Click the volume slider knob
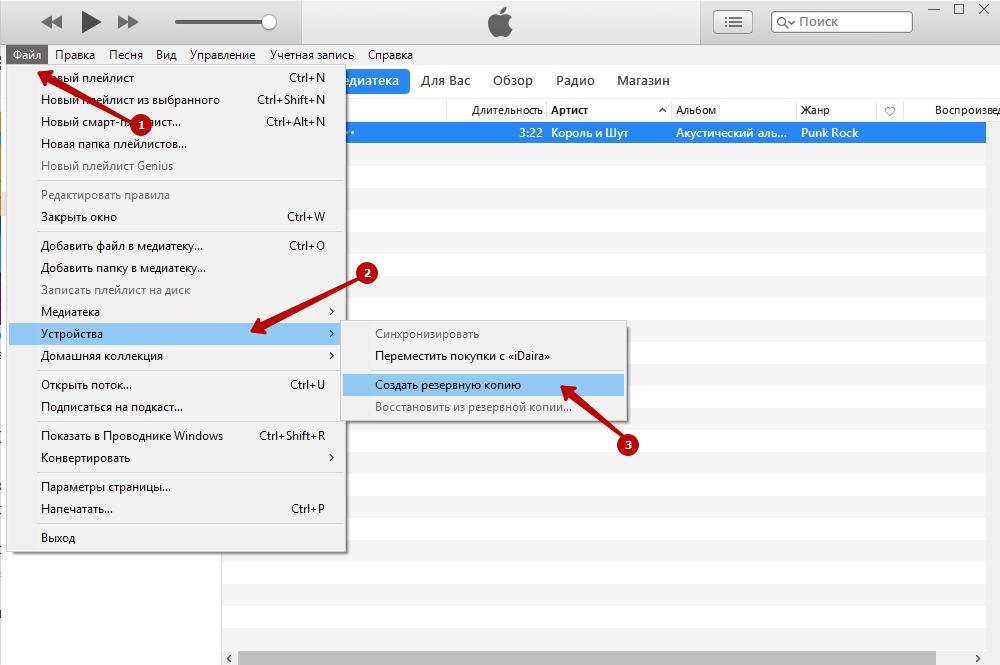This screenshot has height=665, width=1000. click(268, 22)
